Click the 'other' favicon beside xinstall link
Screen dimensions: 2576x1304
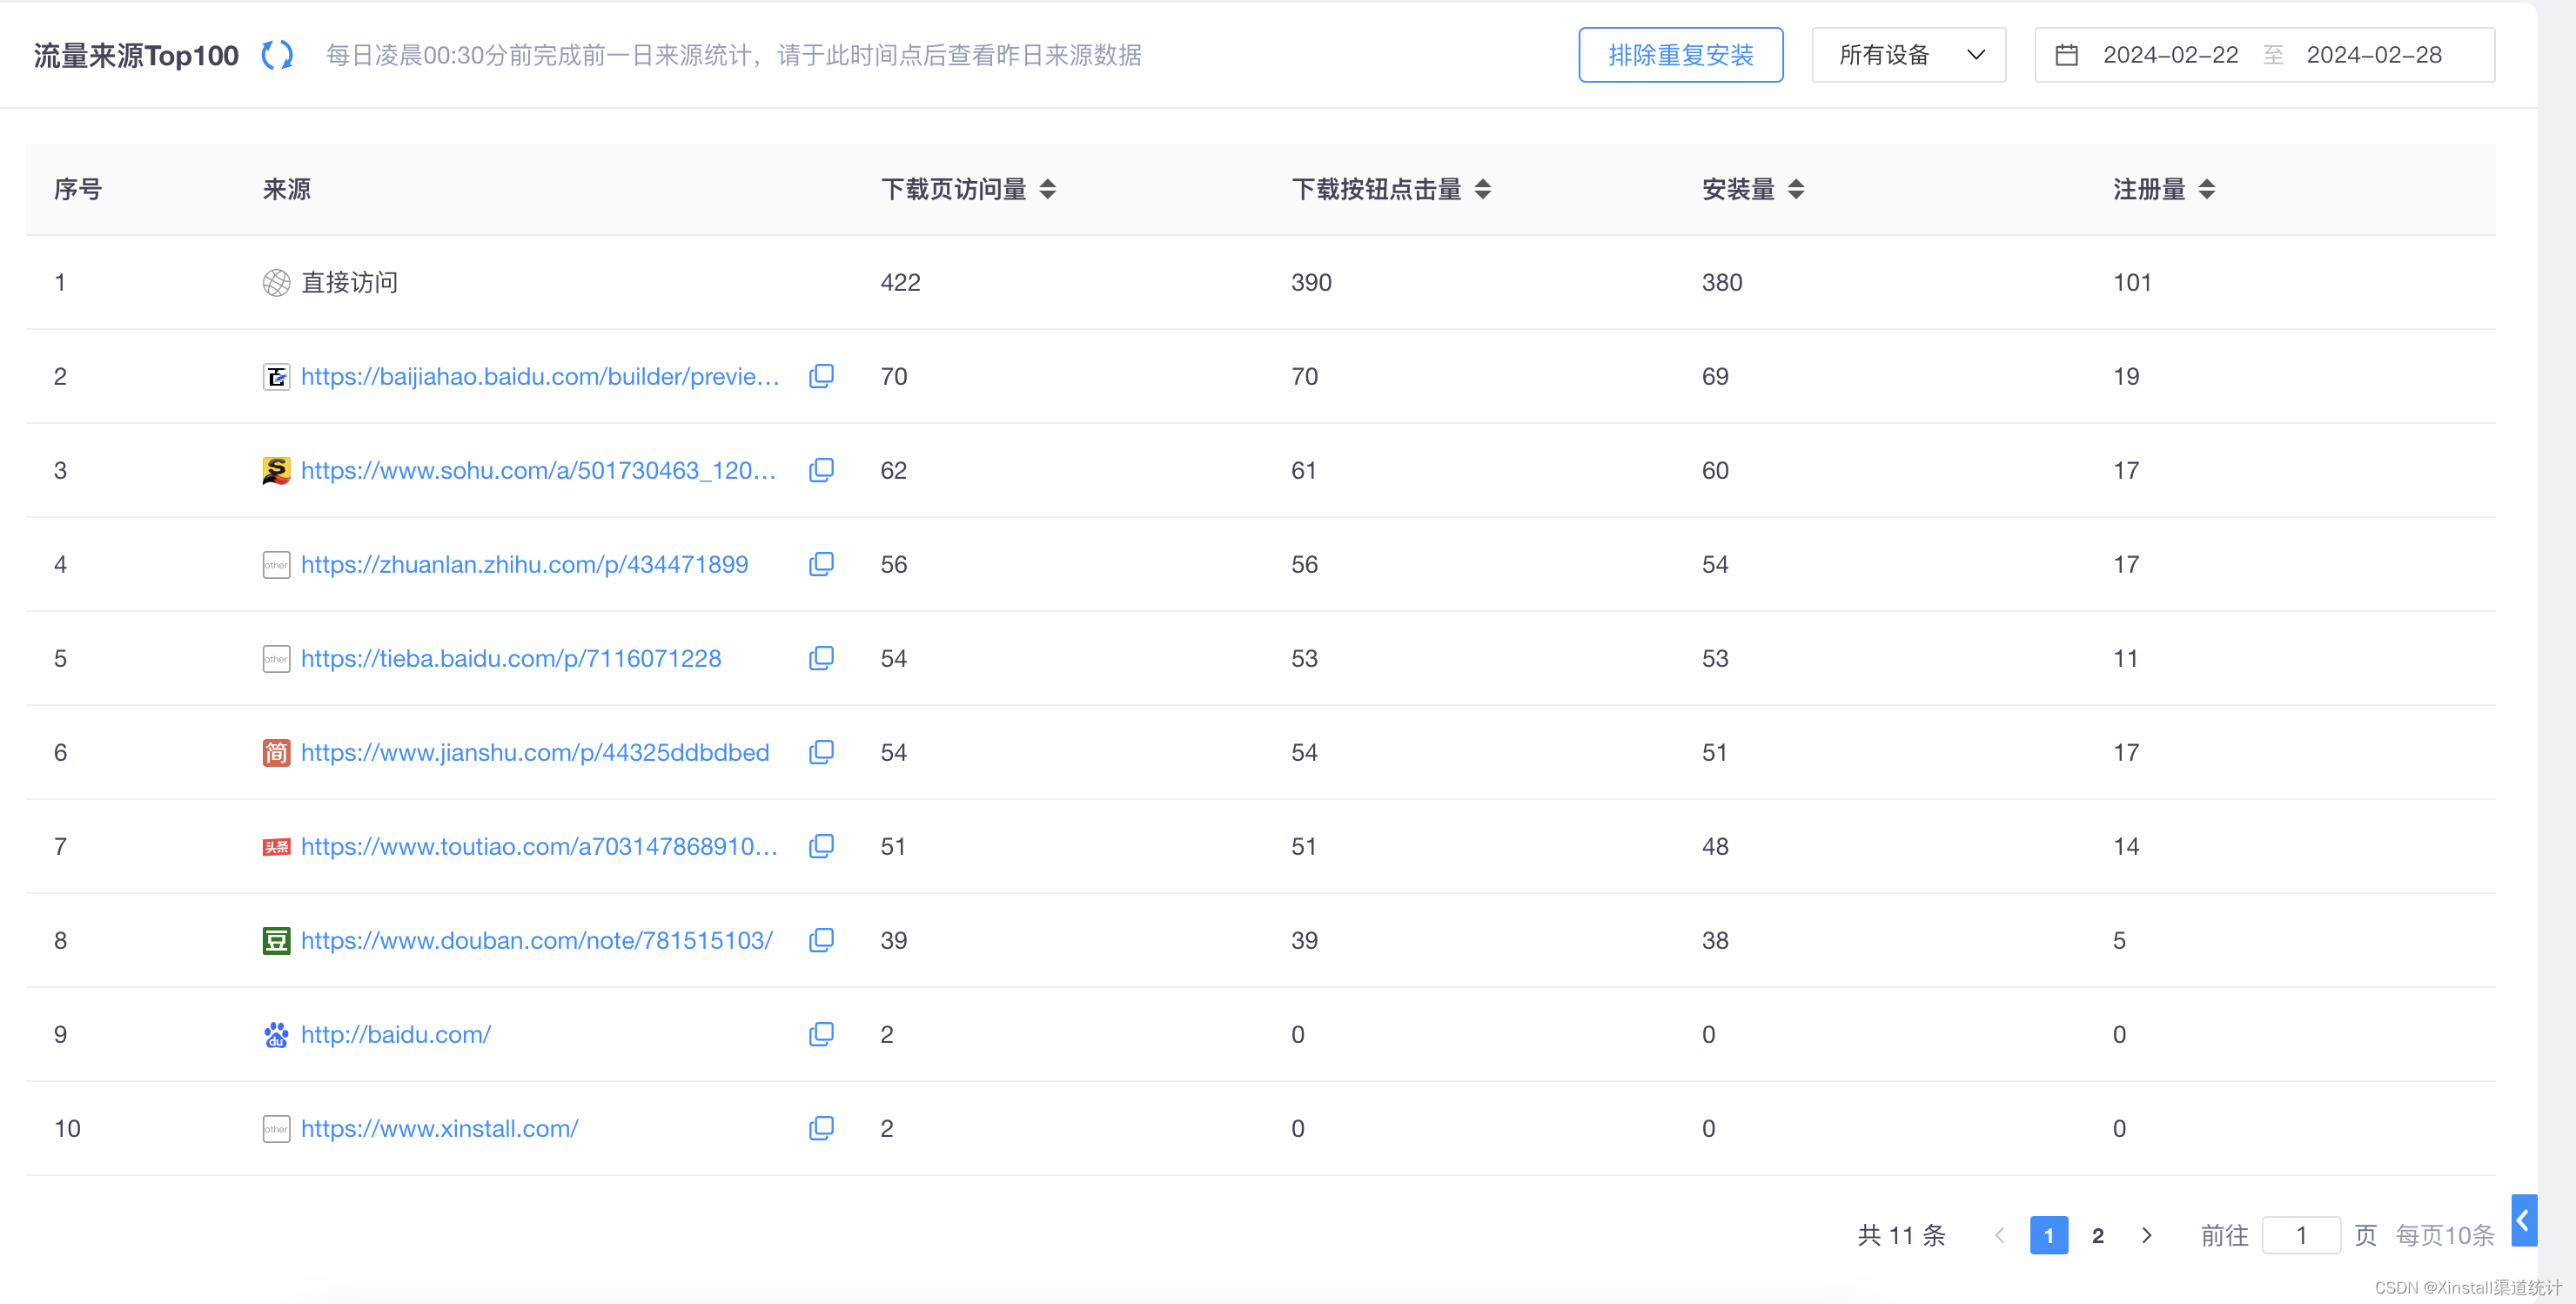click(x=276, y=1129)
